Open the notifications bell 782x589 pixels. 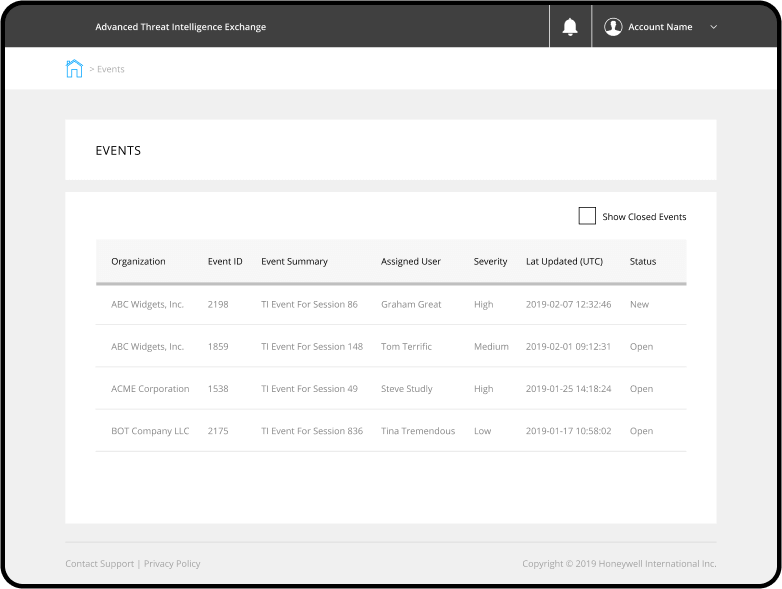570,27
